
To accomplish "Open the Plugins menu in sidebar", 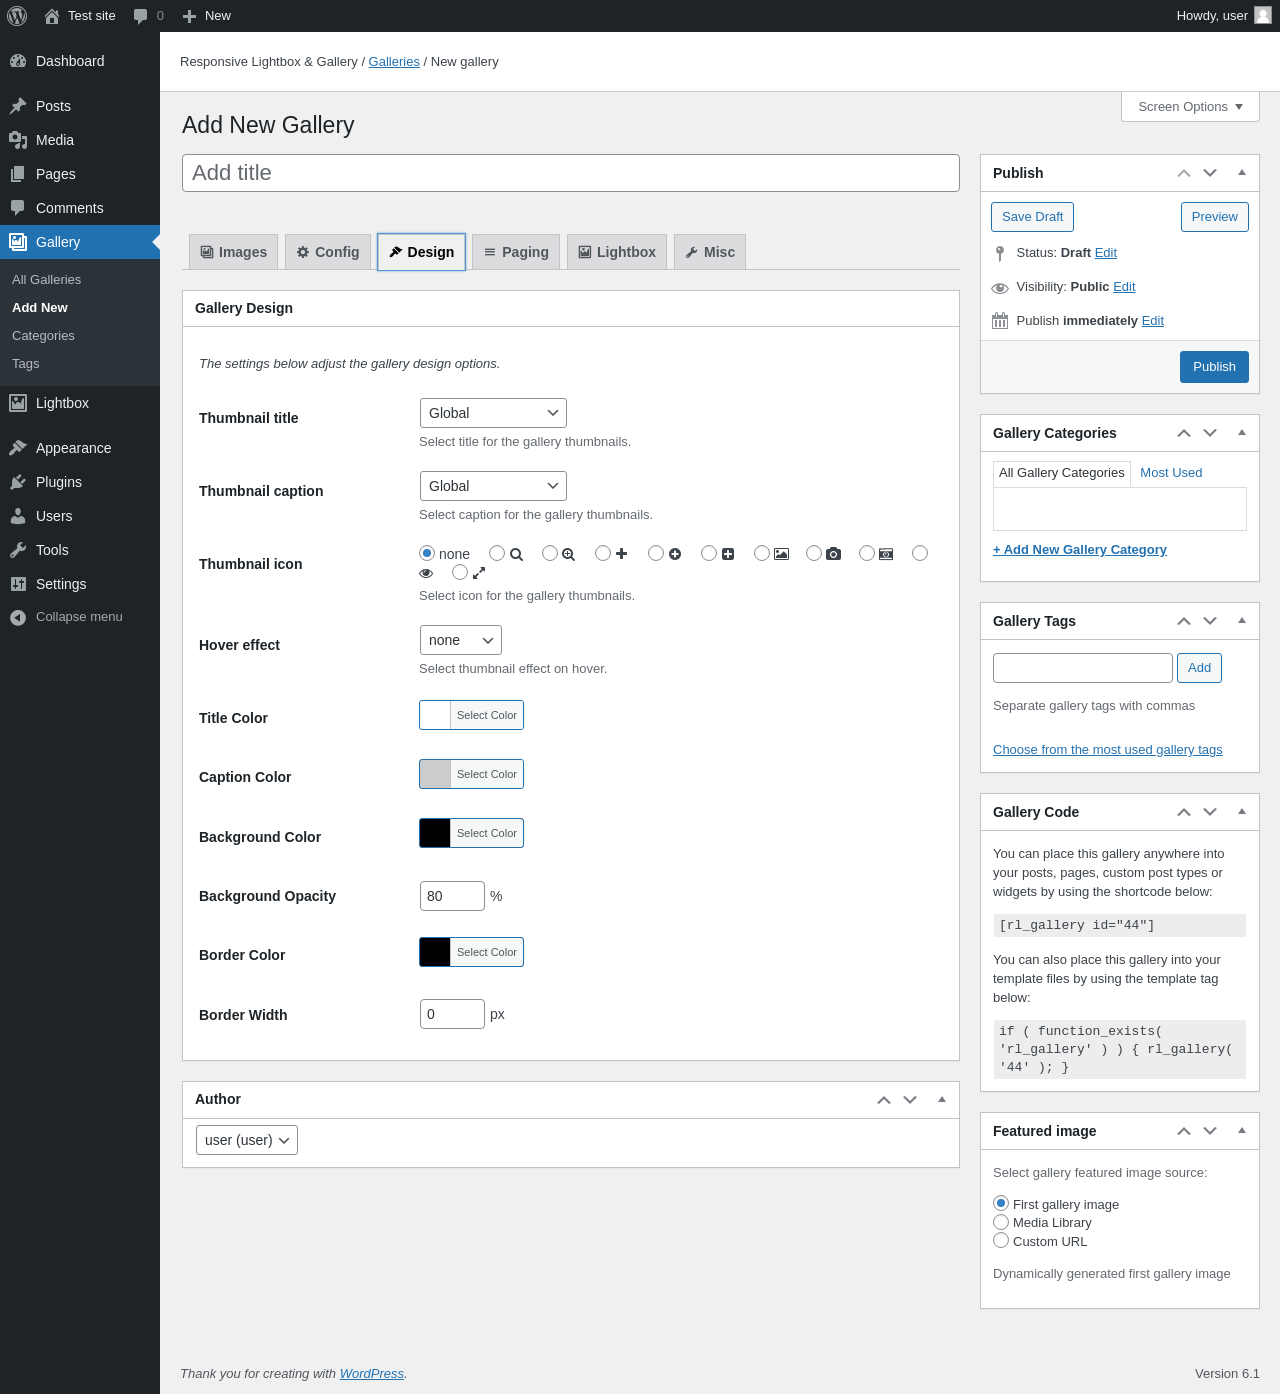I will [x=59, y=482].
